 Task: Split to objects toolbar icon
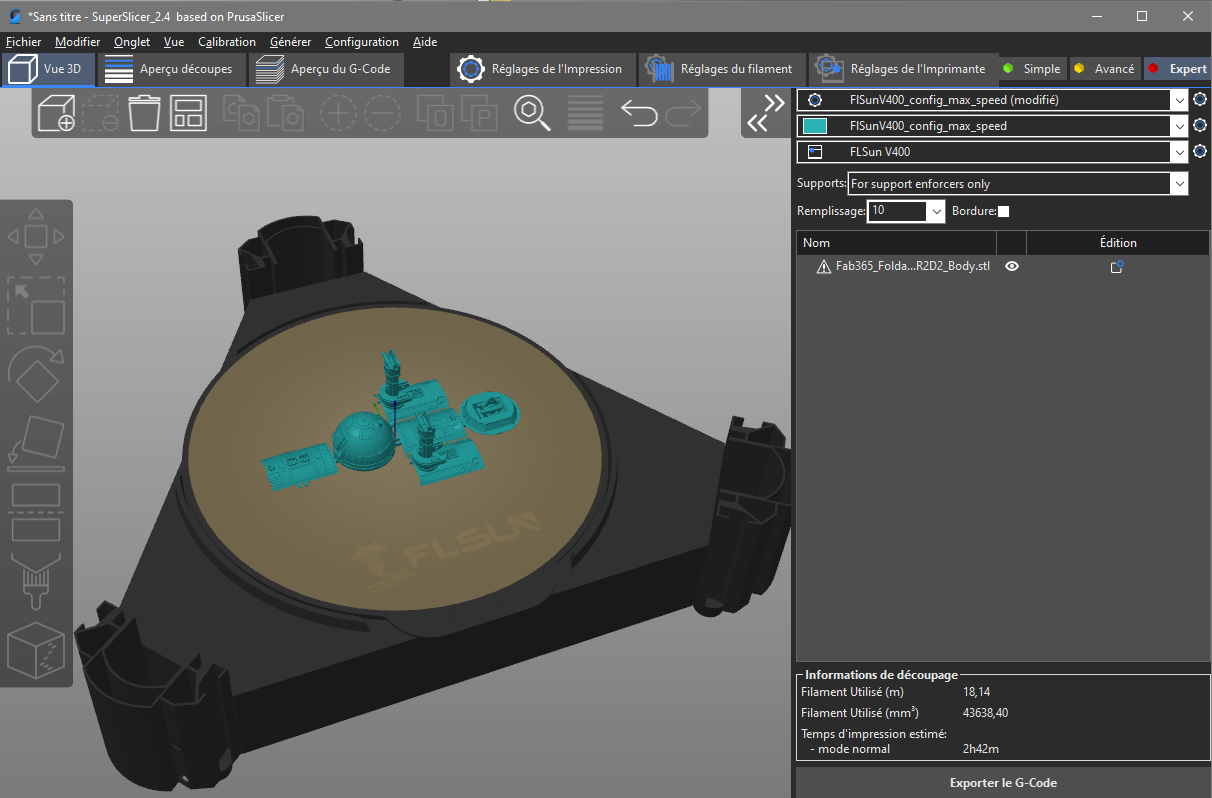(435, 112)
